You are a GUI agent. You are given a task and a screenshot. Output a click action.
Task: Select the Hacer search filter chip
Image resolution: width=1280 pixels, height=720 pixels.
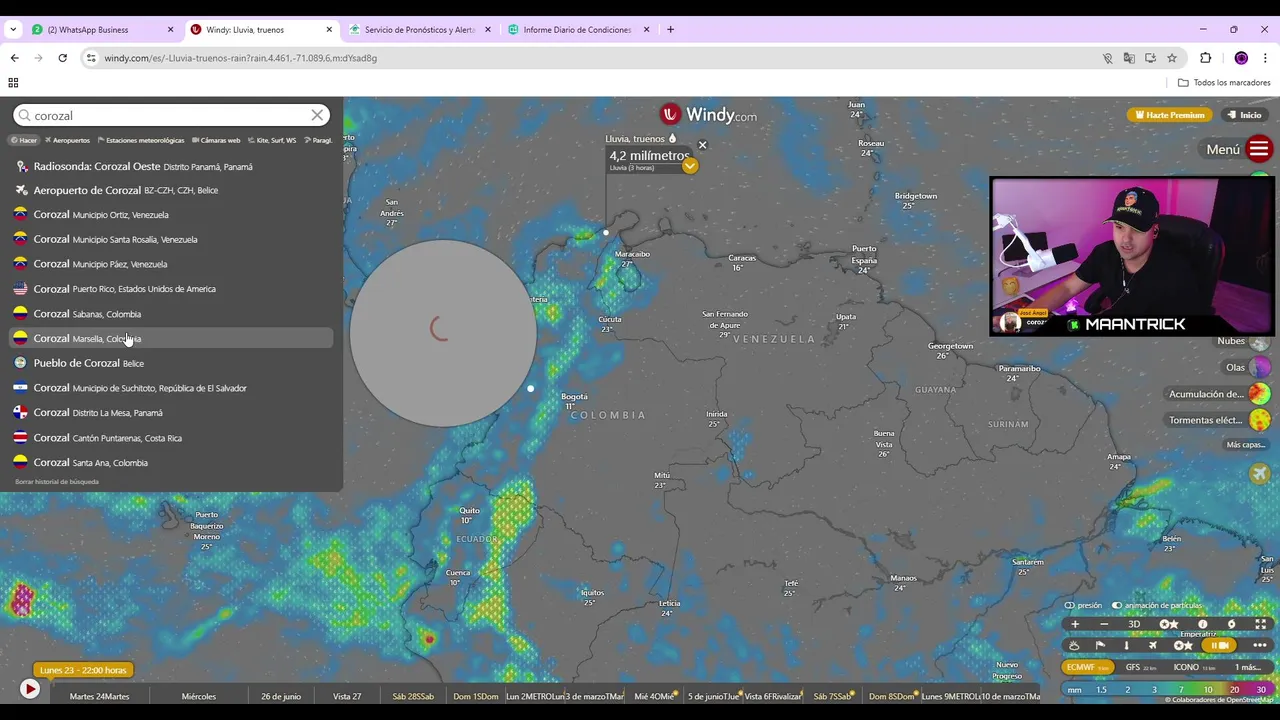24,140
